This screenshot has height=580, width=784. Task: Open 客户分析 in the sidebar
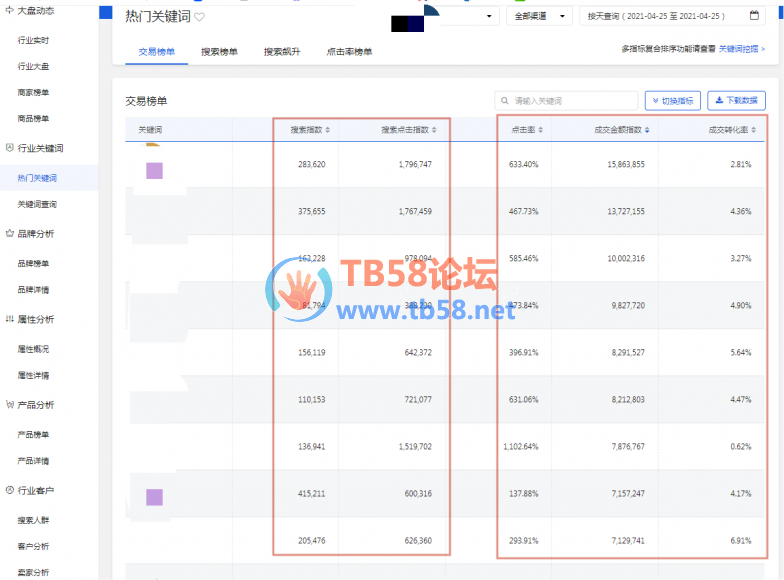tap(33, 546)
